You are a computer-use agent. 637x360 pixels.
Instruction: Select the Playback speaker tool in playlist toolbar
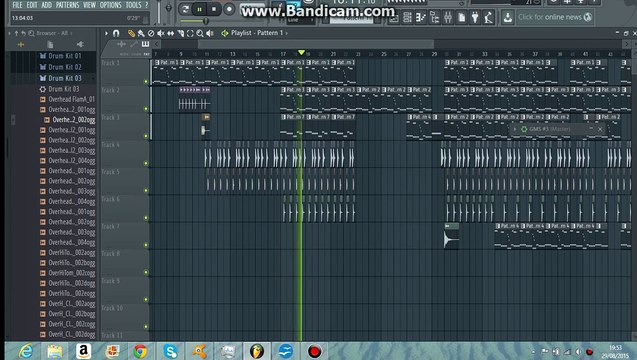click(x=210, y=33)
